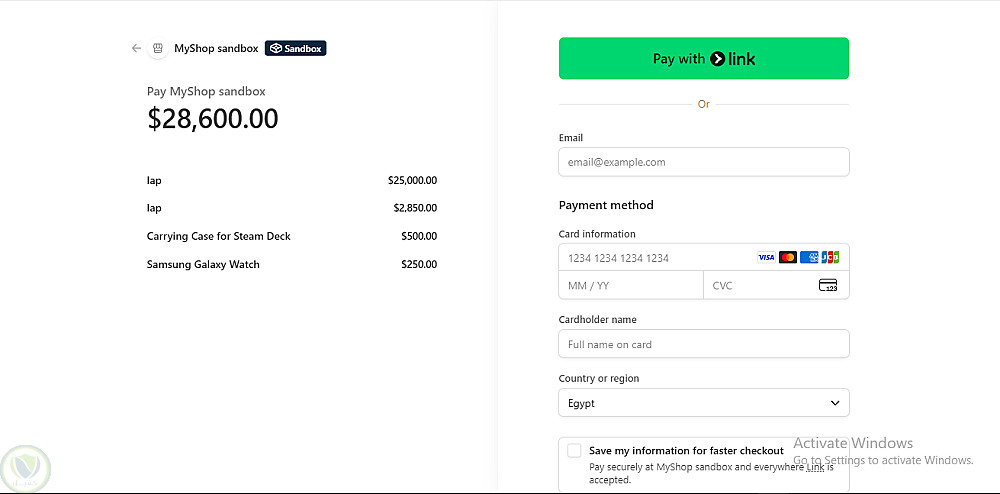Click the Cardholder name field
Screen dimensions: 1000x494
click(x=703, y=344)
